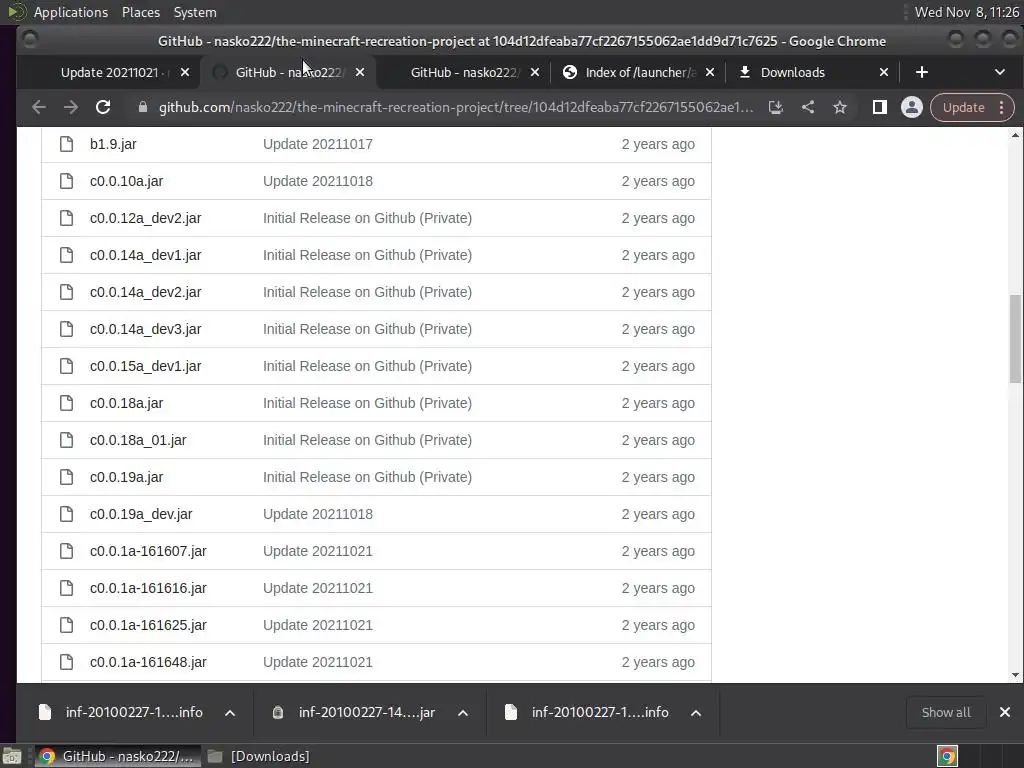Share this page from the address bar
1024x768 pixels.
coord(808,107)
